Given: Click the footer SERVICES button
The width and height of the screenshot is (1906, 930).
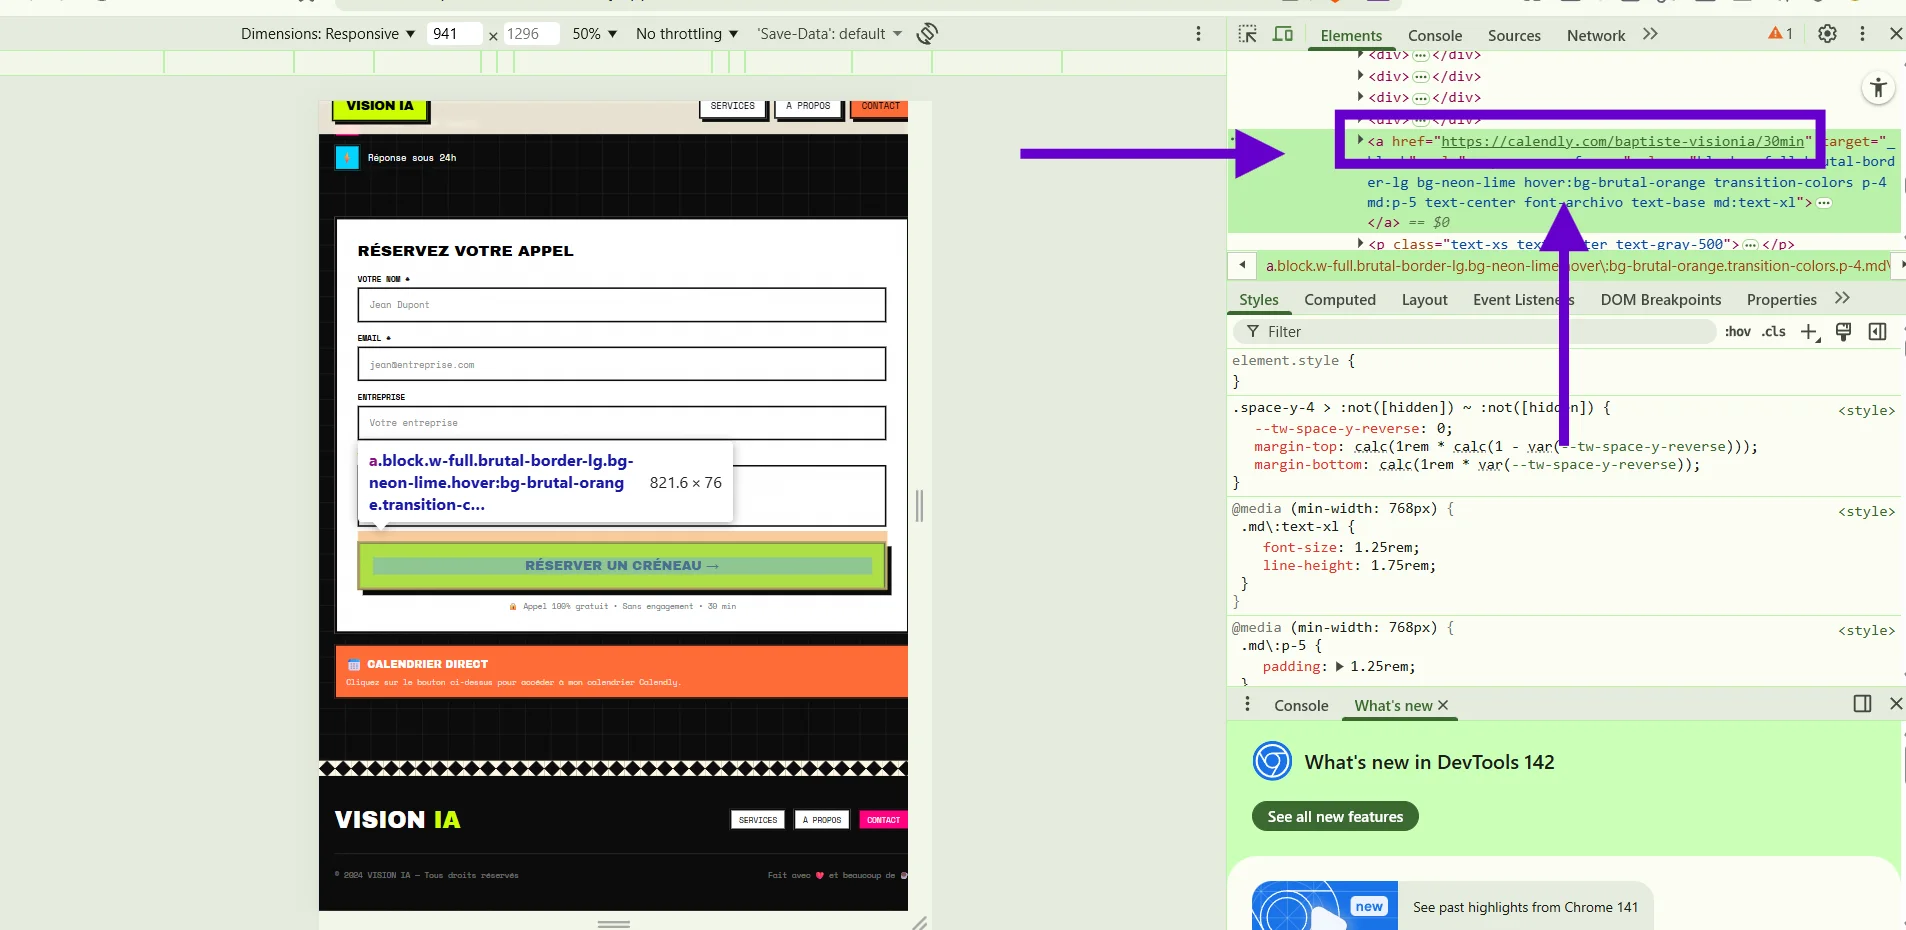Looking at the screenshot, I should click(x=758, y=820).
